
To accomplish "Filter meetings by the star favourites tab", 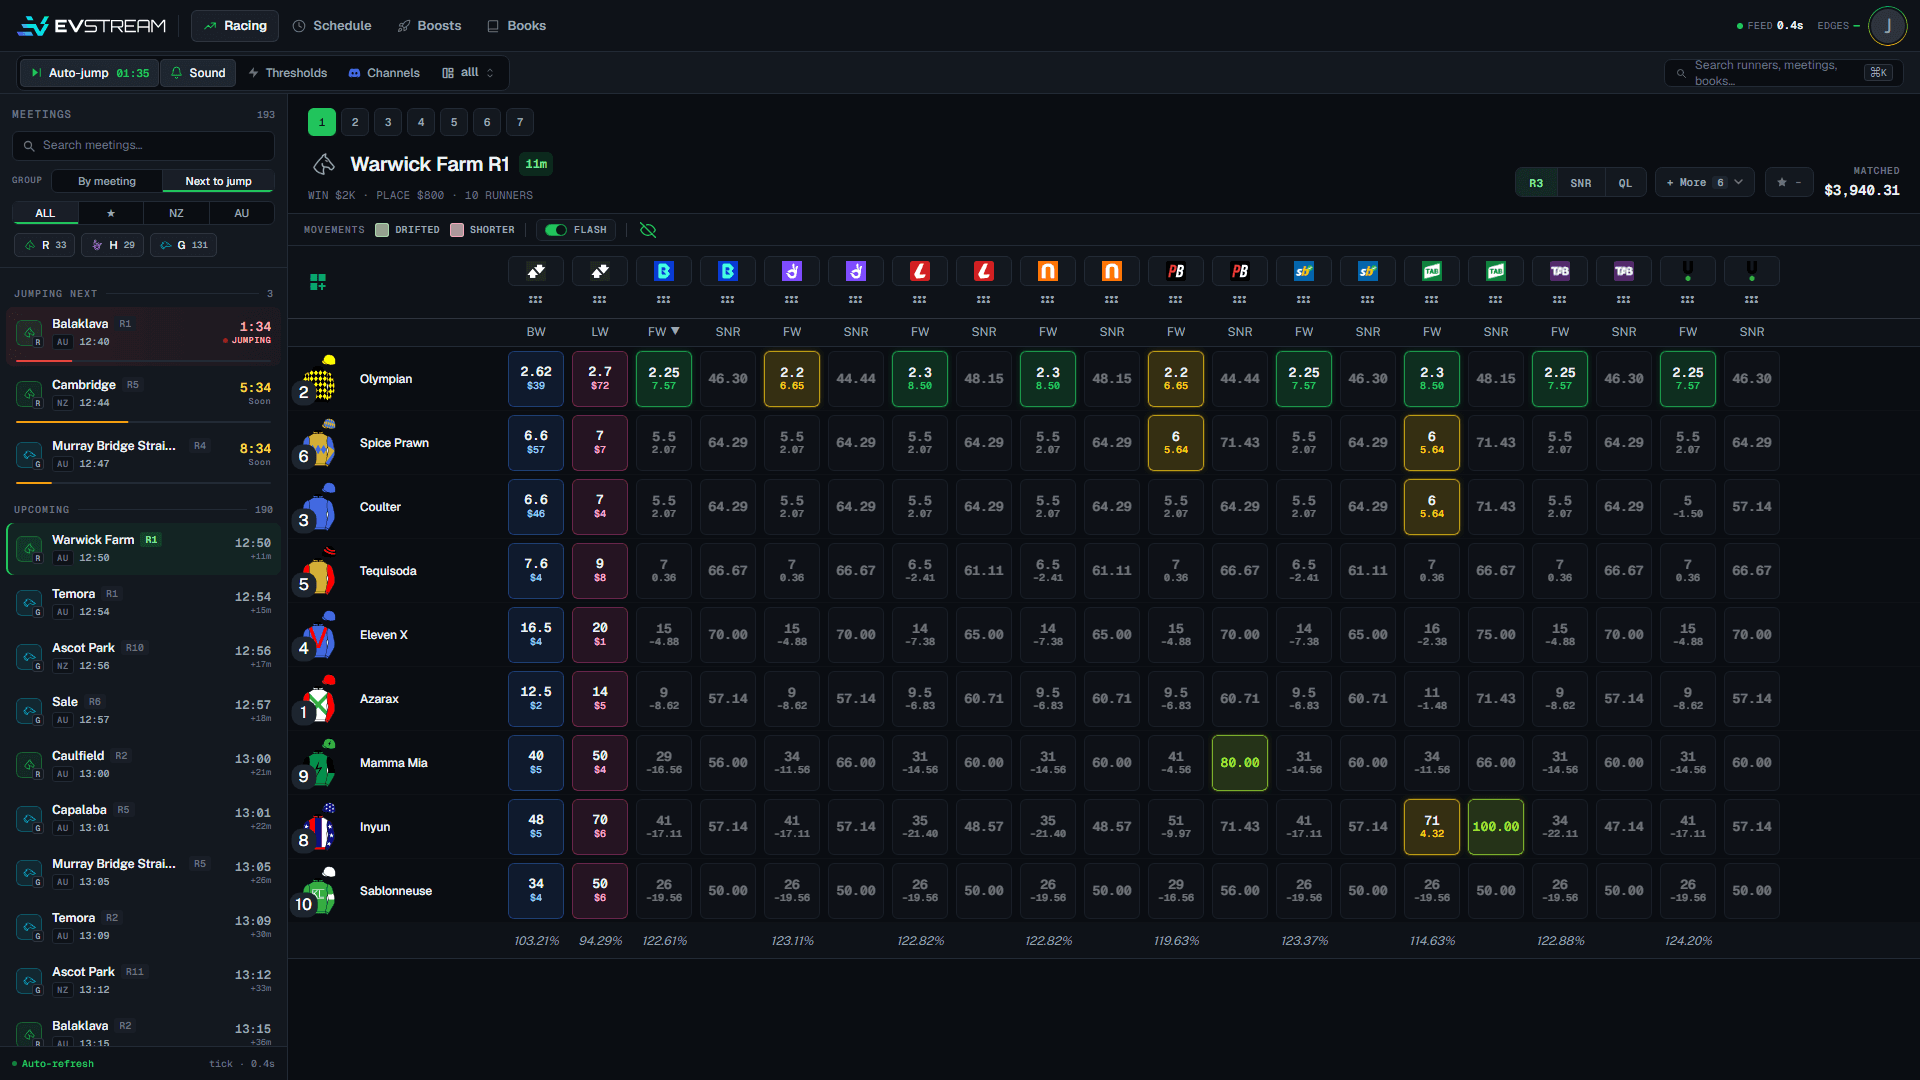I will pyautogui.click(x=111, y=213).
